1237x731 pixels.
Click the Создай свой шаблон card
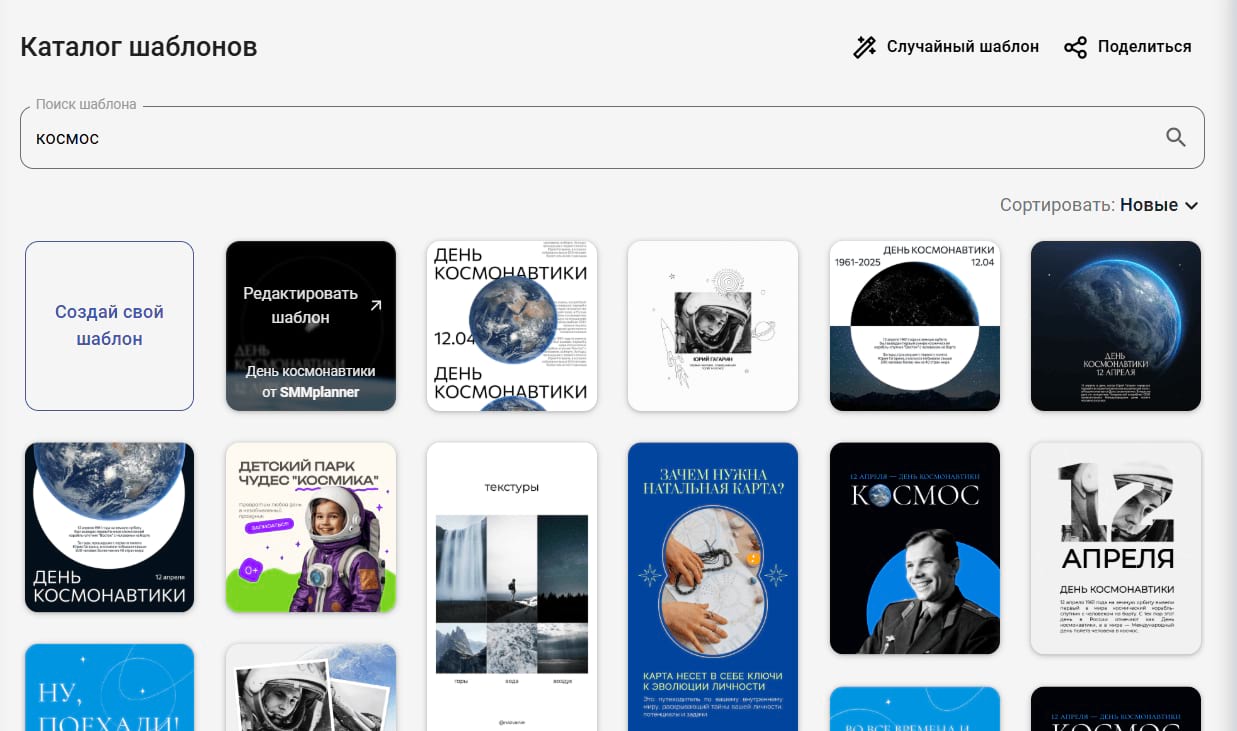pyautogui.click(x=109, y=326)
